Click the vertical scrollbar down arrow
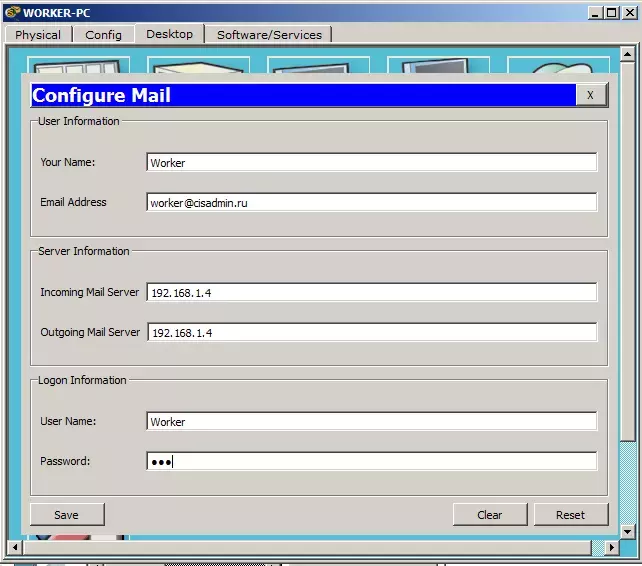Viewport: 642px width, 566px height. click(628, 532)
